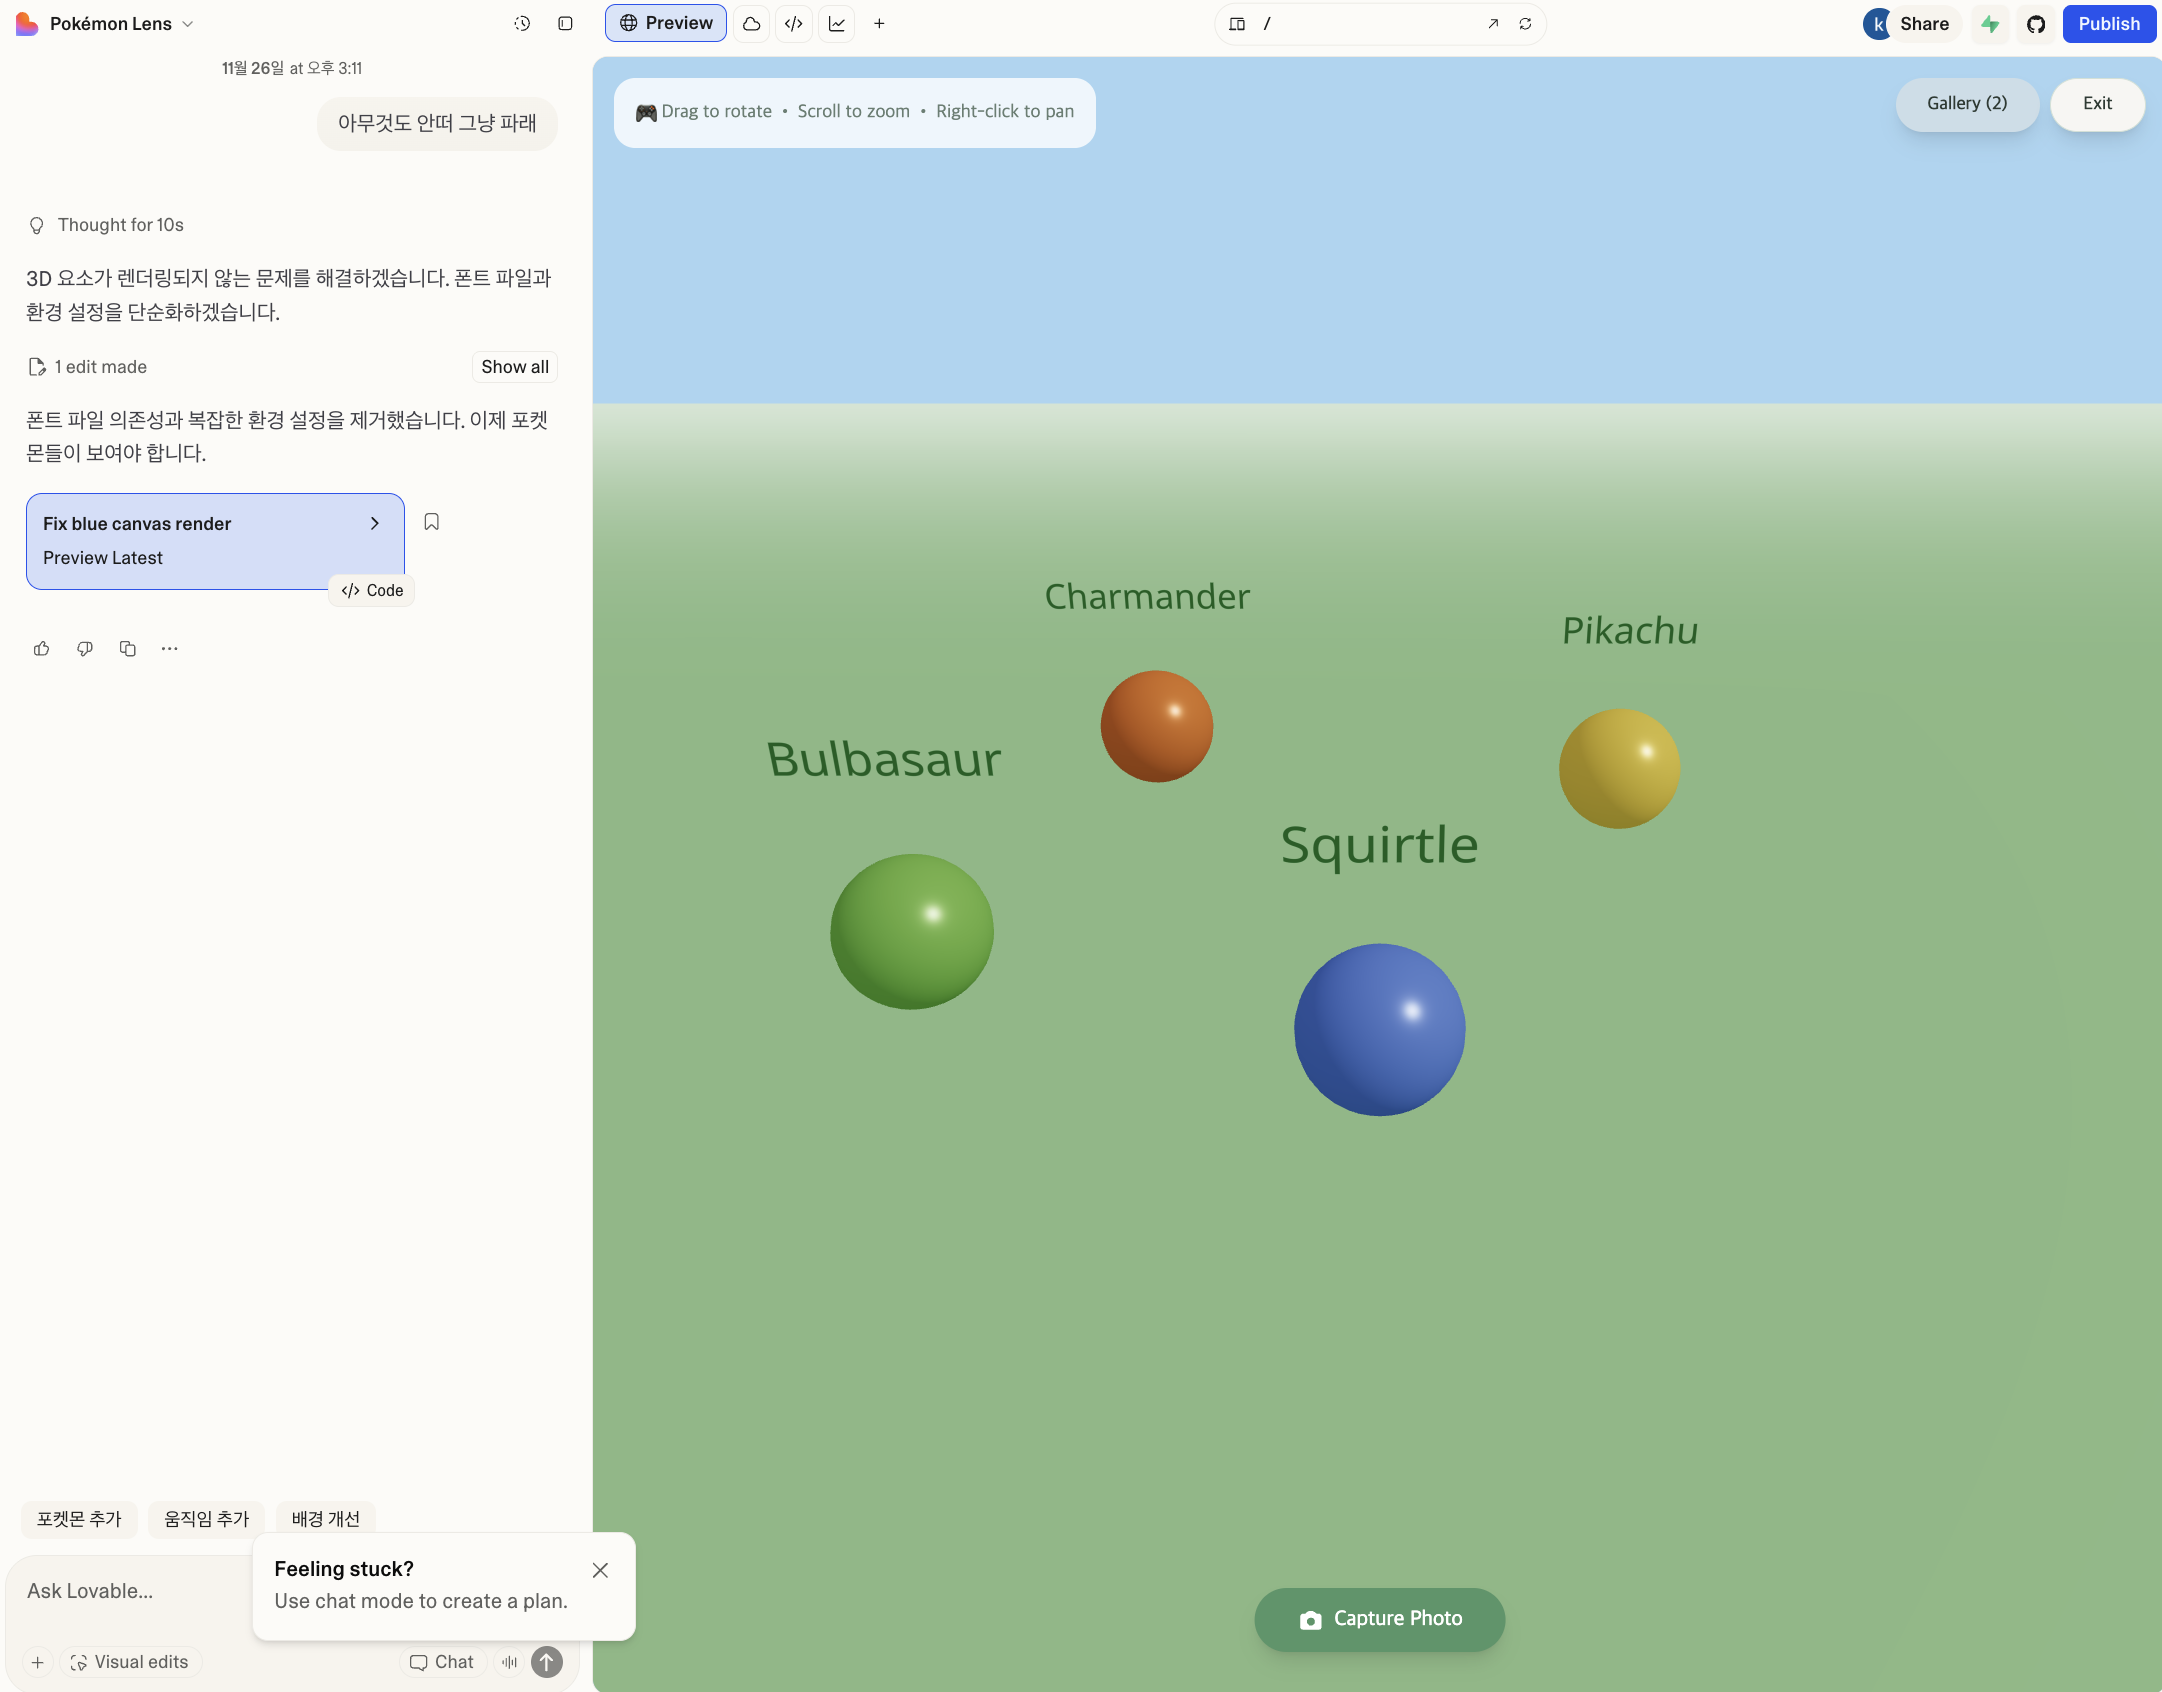Give thumbs up to the response
This screenshot has width=2162, height=1692.
(x=41, y=648)
